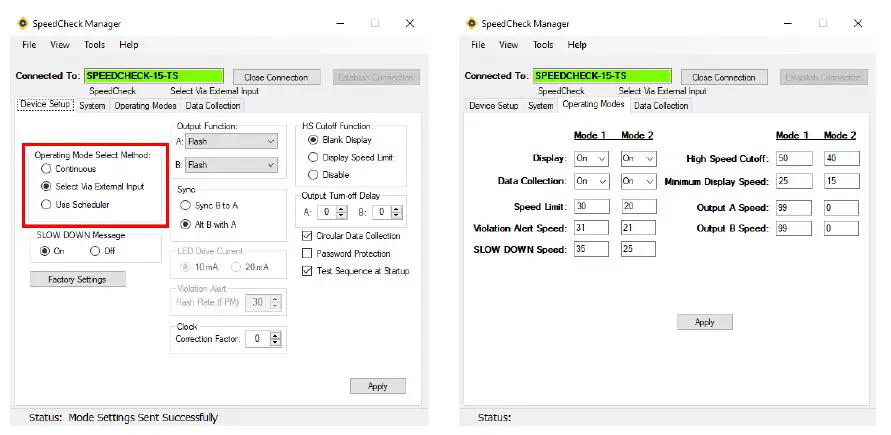Click Mode 1 Speed Limit field

[592, 206]
